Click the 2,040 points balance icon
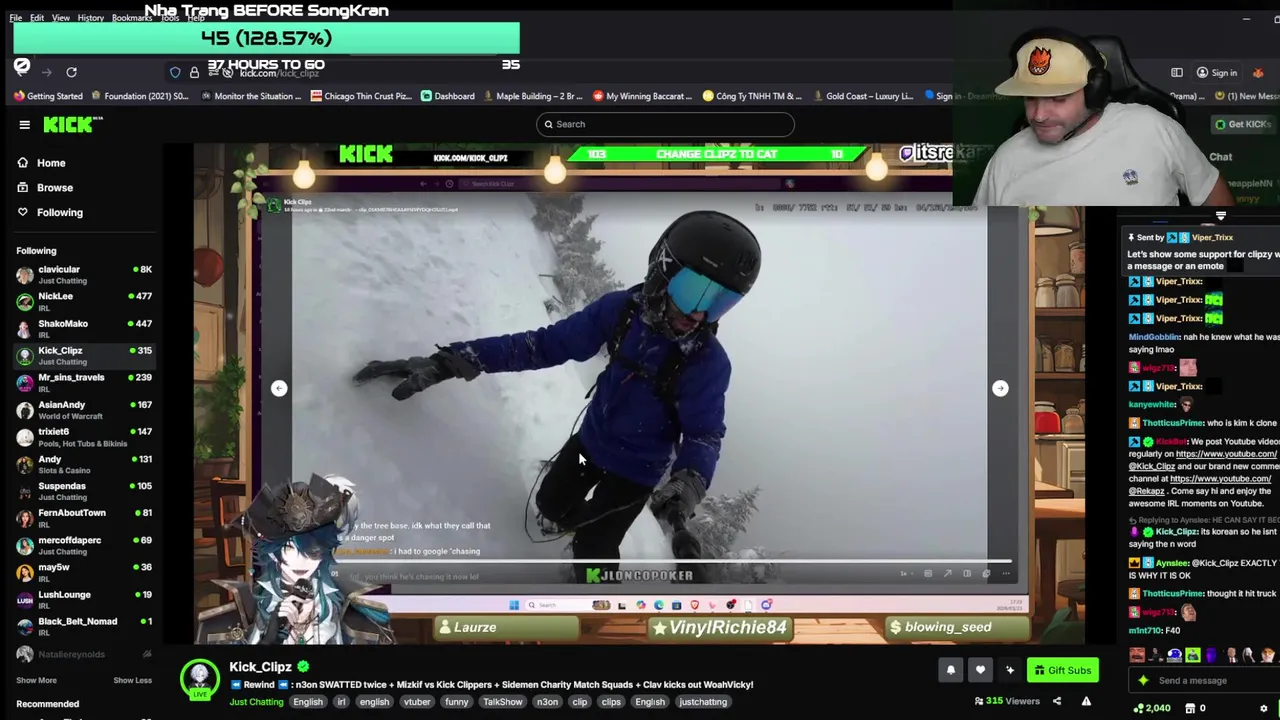Screen dimensions: 1280x720 [1139, 708]
